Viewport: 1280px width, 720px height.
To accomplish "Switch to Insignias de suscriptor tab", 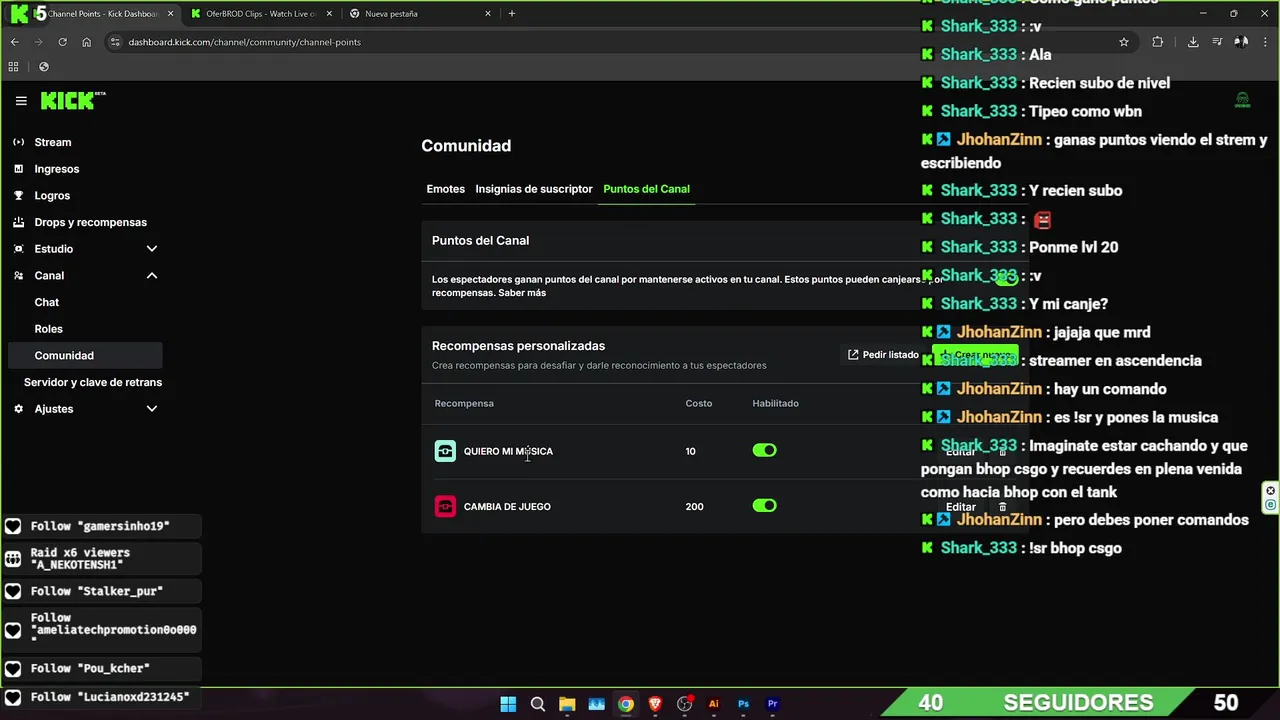I will (x=534, y=189).
